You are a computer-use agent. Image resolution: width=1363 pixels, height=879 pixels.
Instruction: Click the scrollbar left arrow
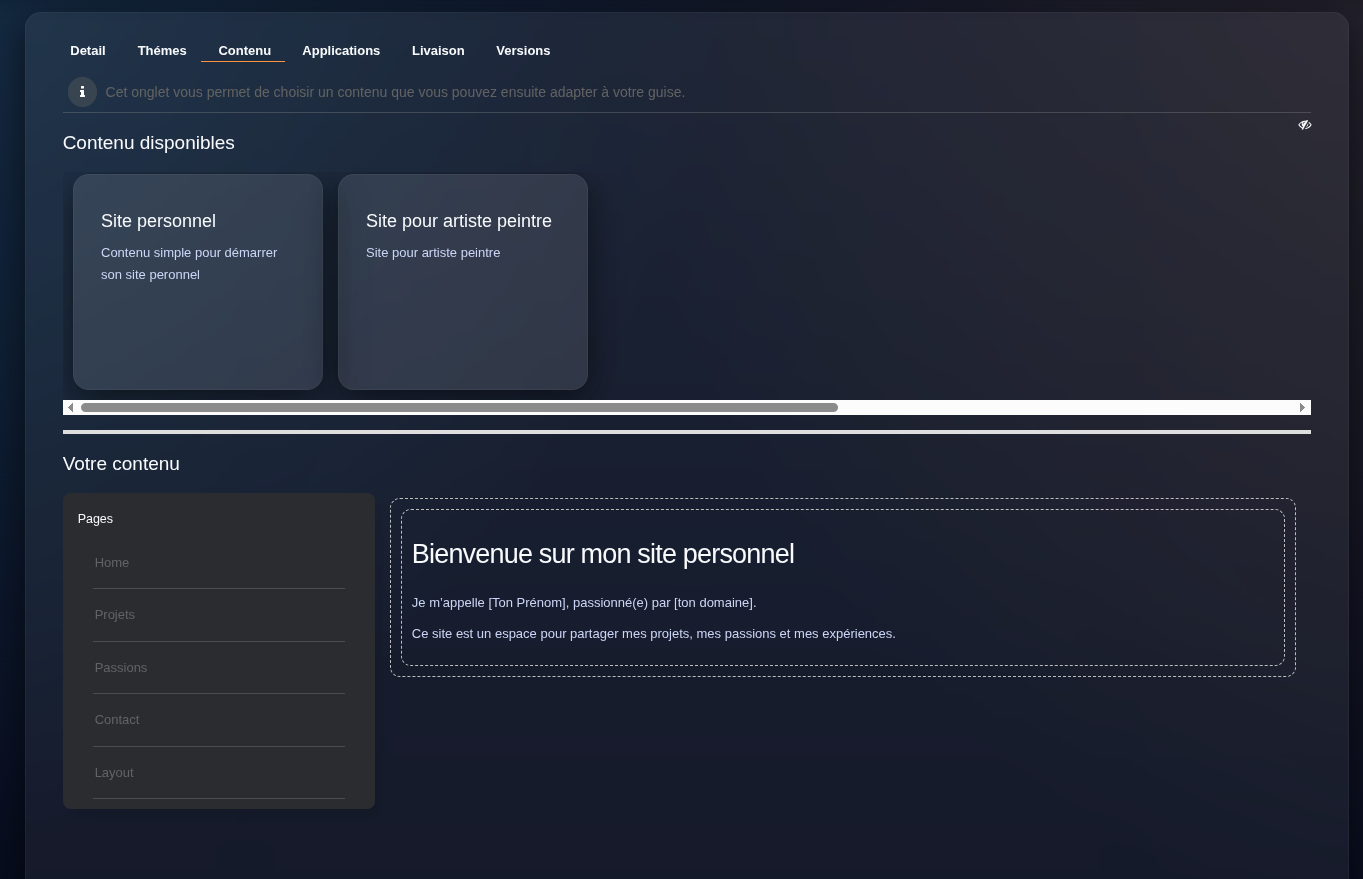point(70,408)
